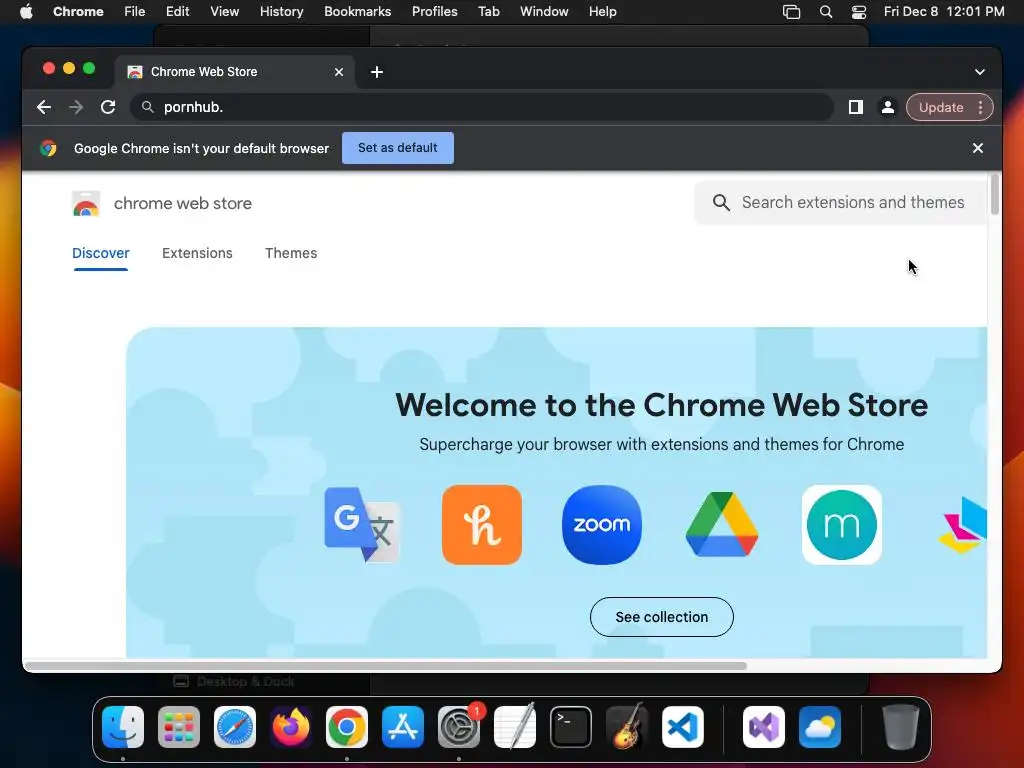Viewport: 1024px width, 768px height.
Task: Open the Chrome application menu
Action: 78,12
